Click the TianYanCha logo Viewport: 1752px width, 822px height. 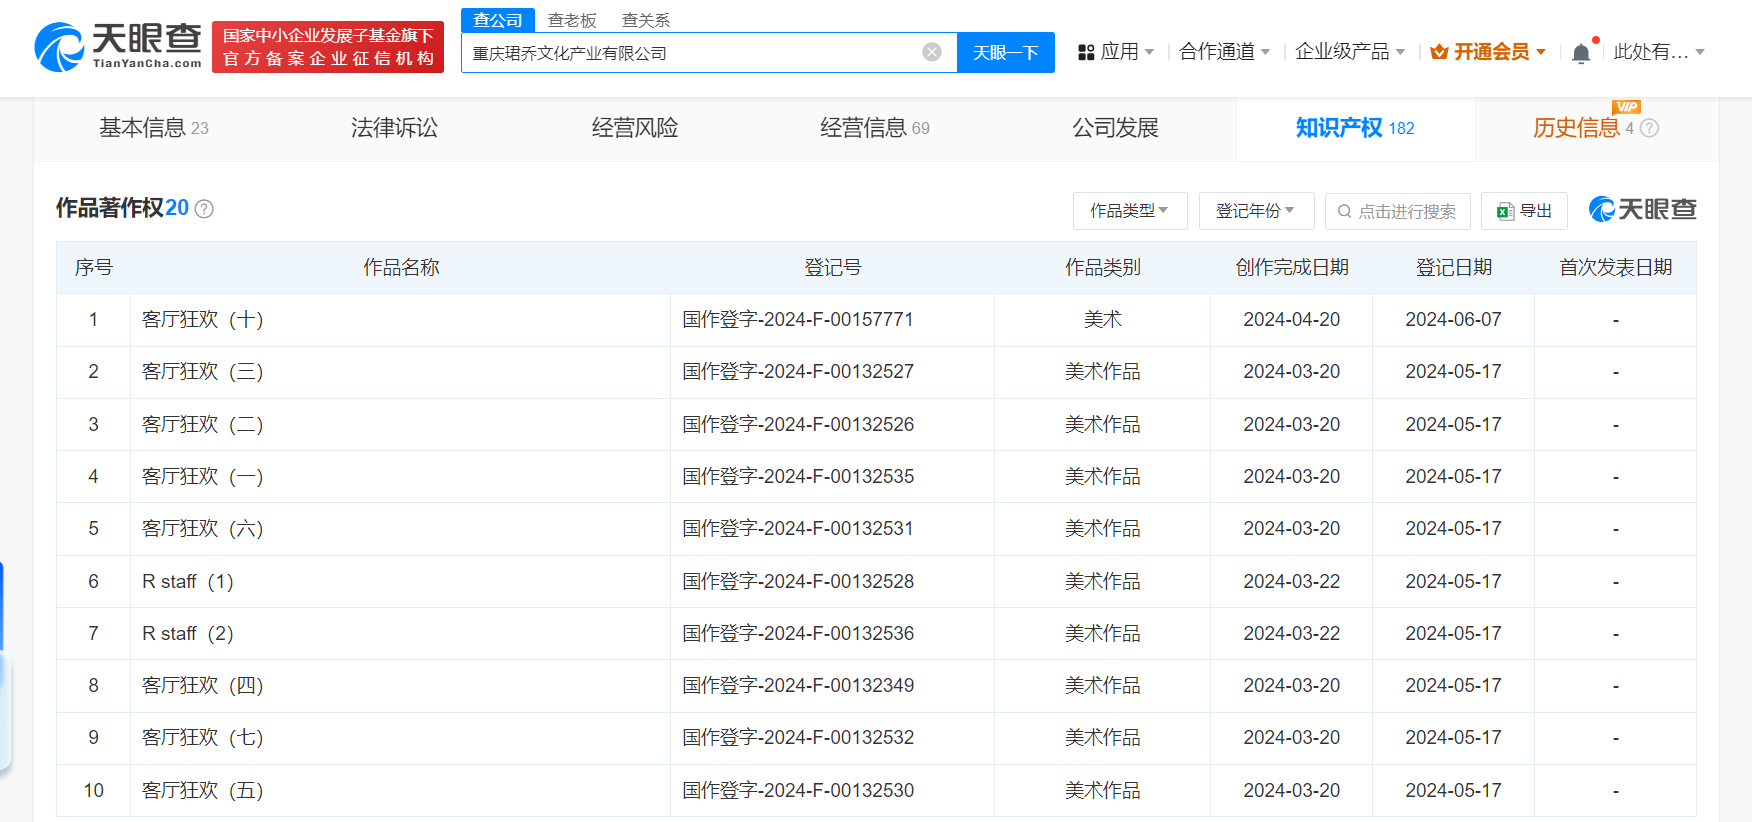[118, 47]
